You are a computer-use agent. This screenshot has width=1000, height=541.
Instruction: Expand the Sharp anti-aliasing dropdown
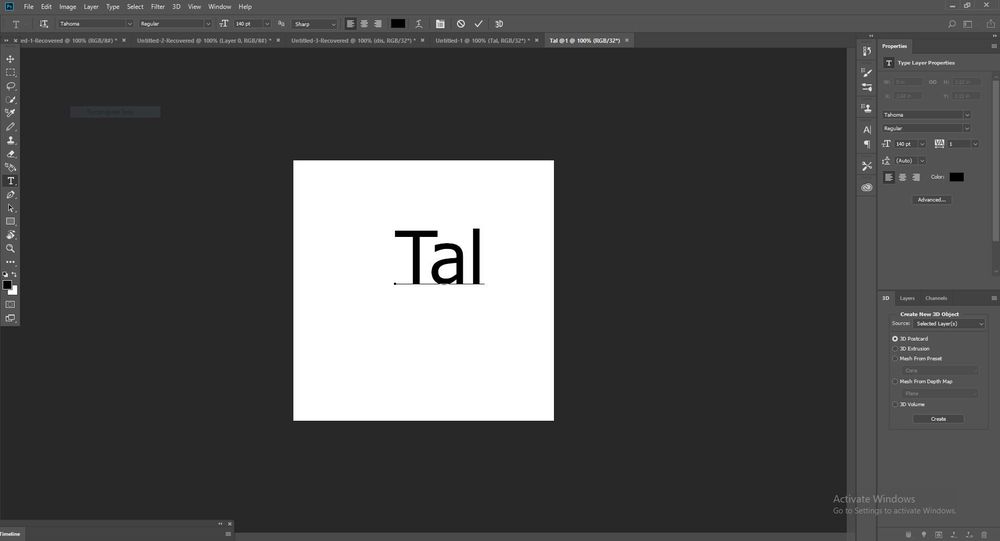pyautogui.click(x=315, y=23)
